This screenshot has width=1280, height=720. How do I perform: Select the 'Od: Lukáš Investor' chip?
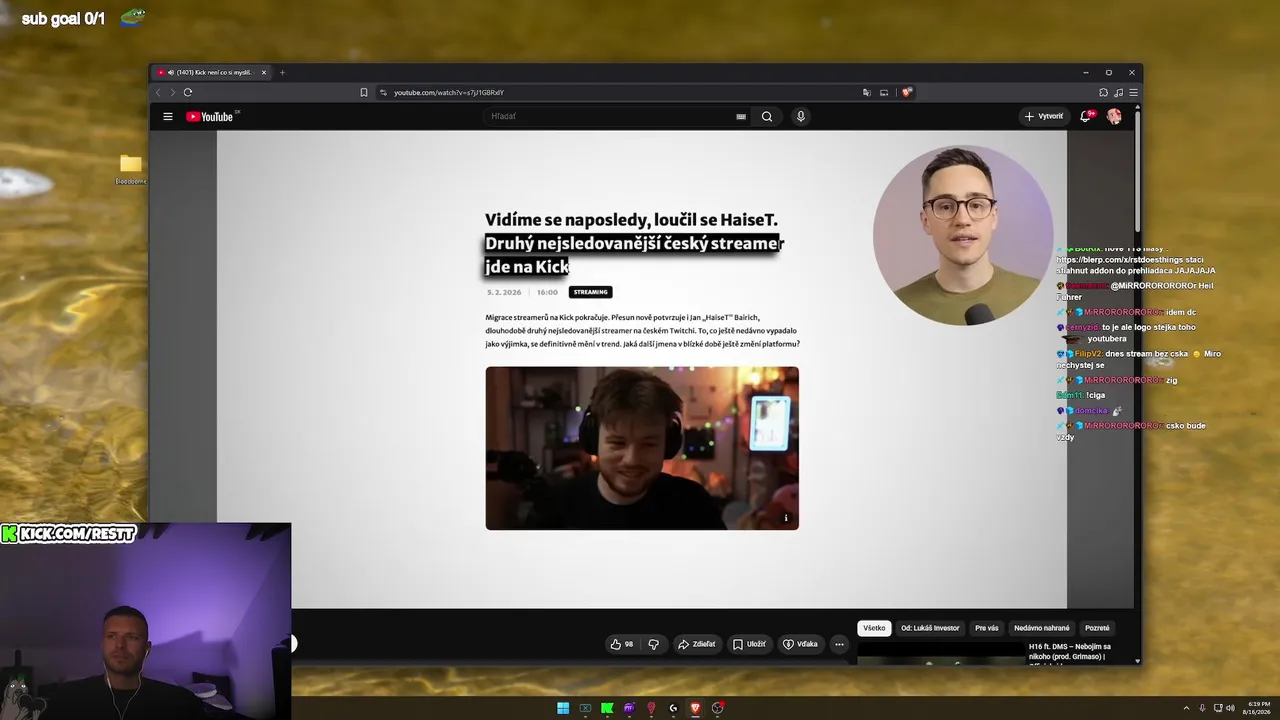930,628
